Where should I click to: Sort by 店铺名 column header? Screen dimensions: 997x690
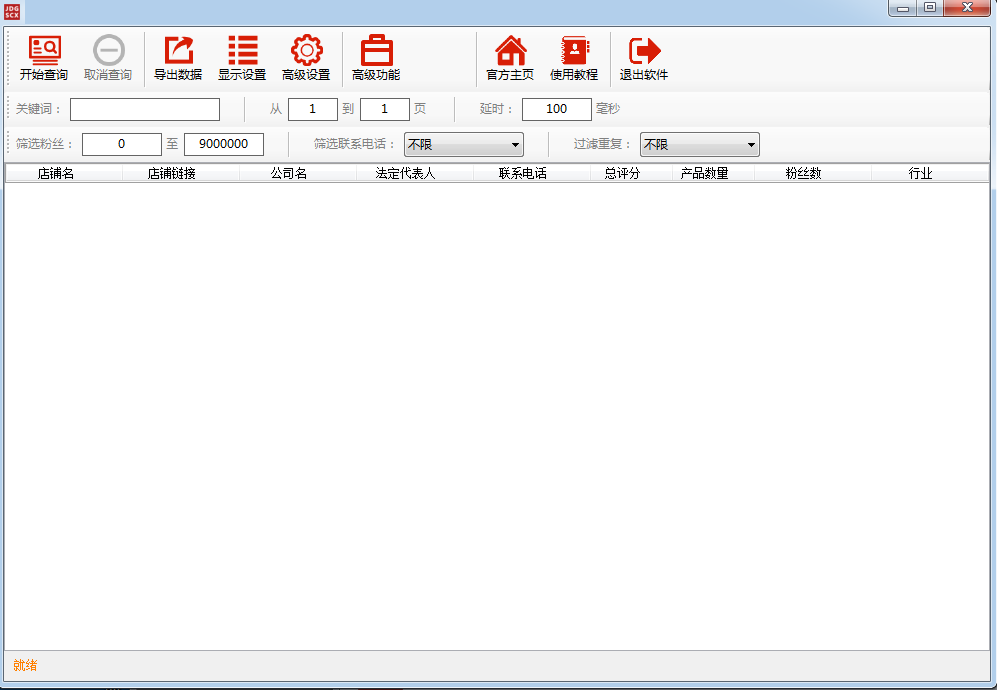tap(56, 173)
